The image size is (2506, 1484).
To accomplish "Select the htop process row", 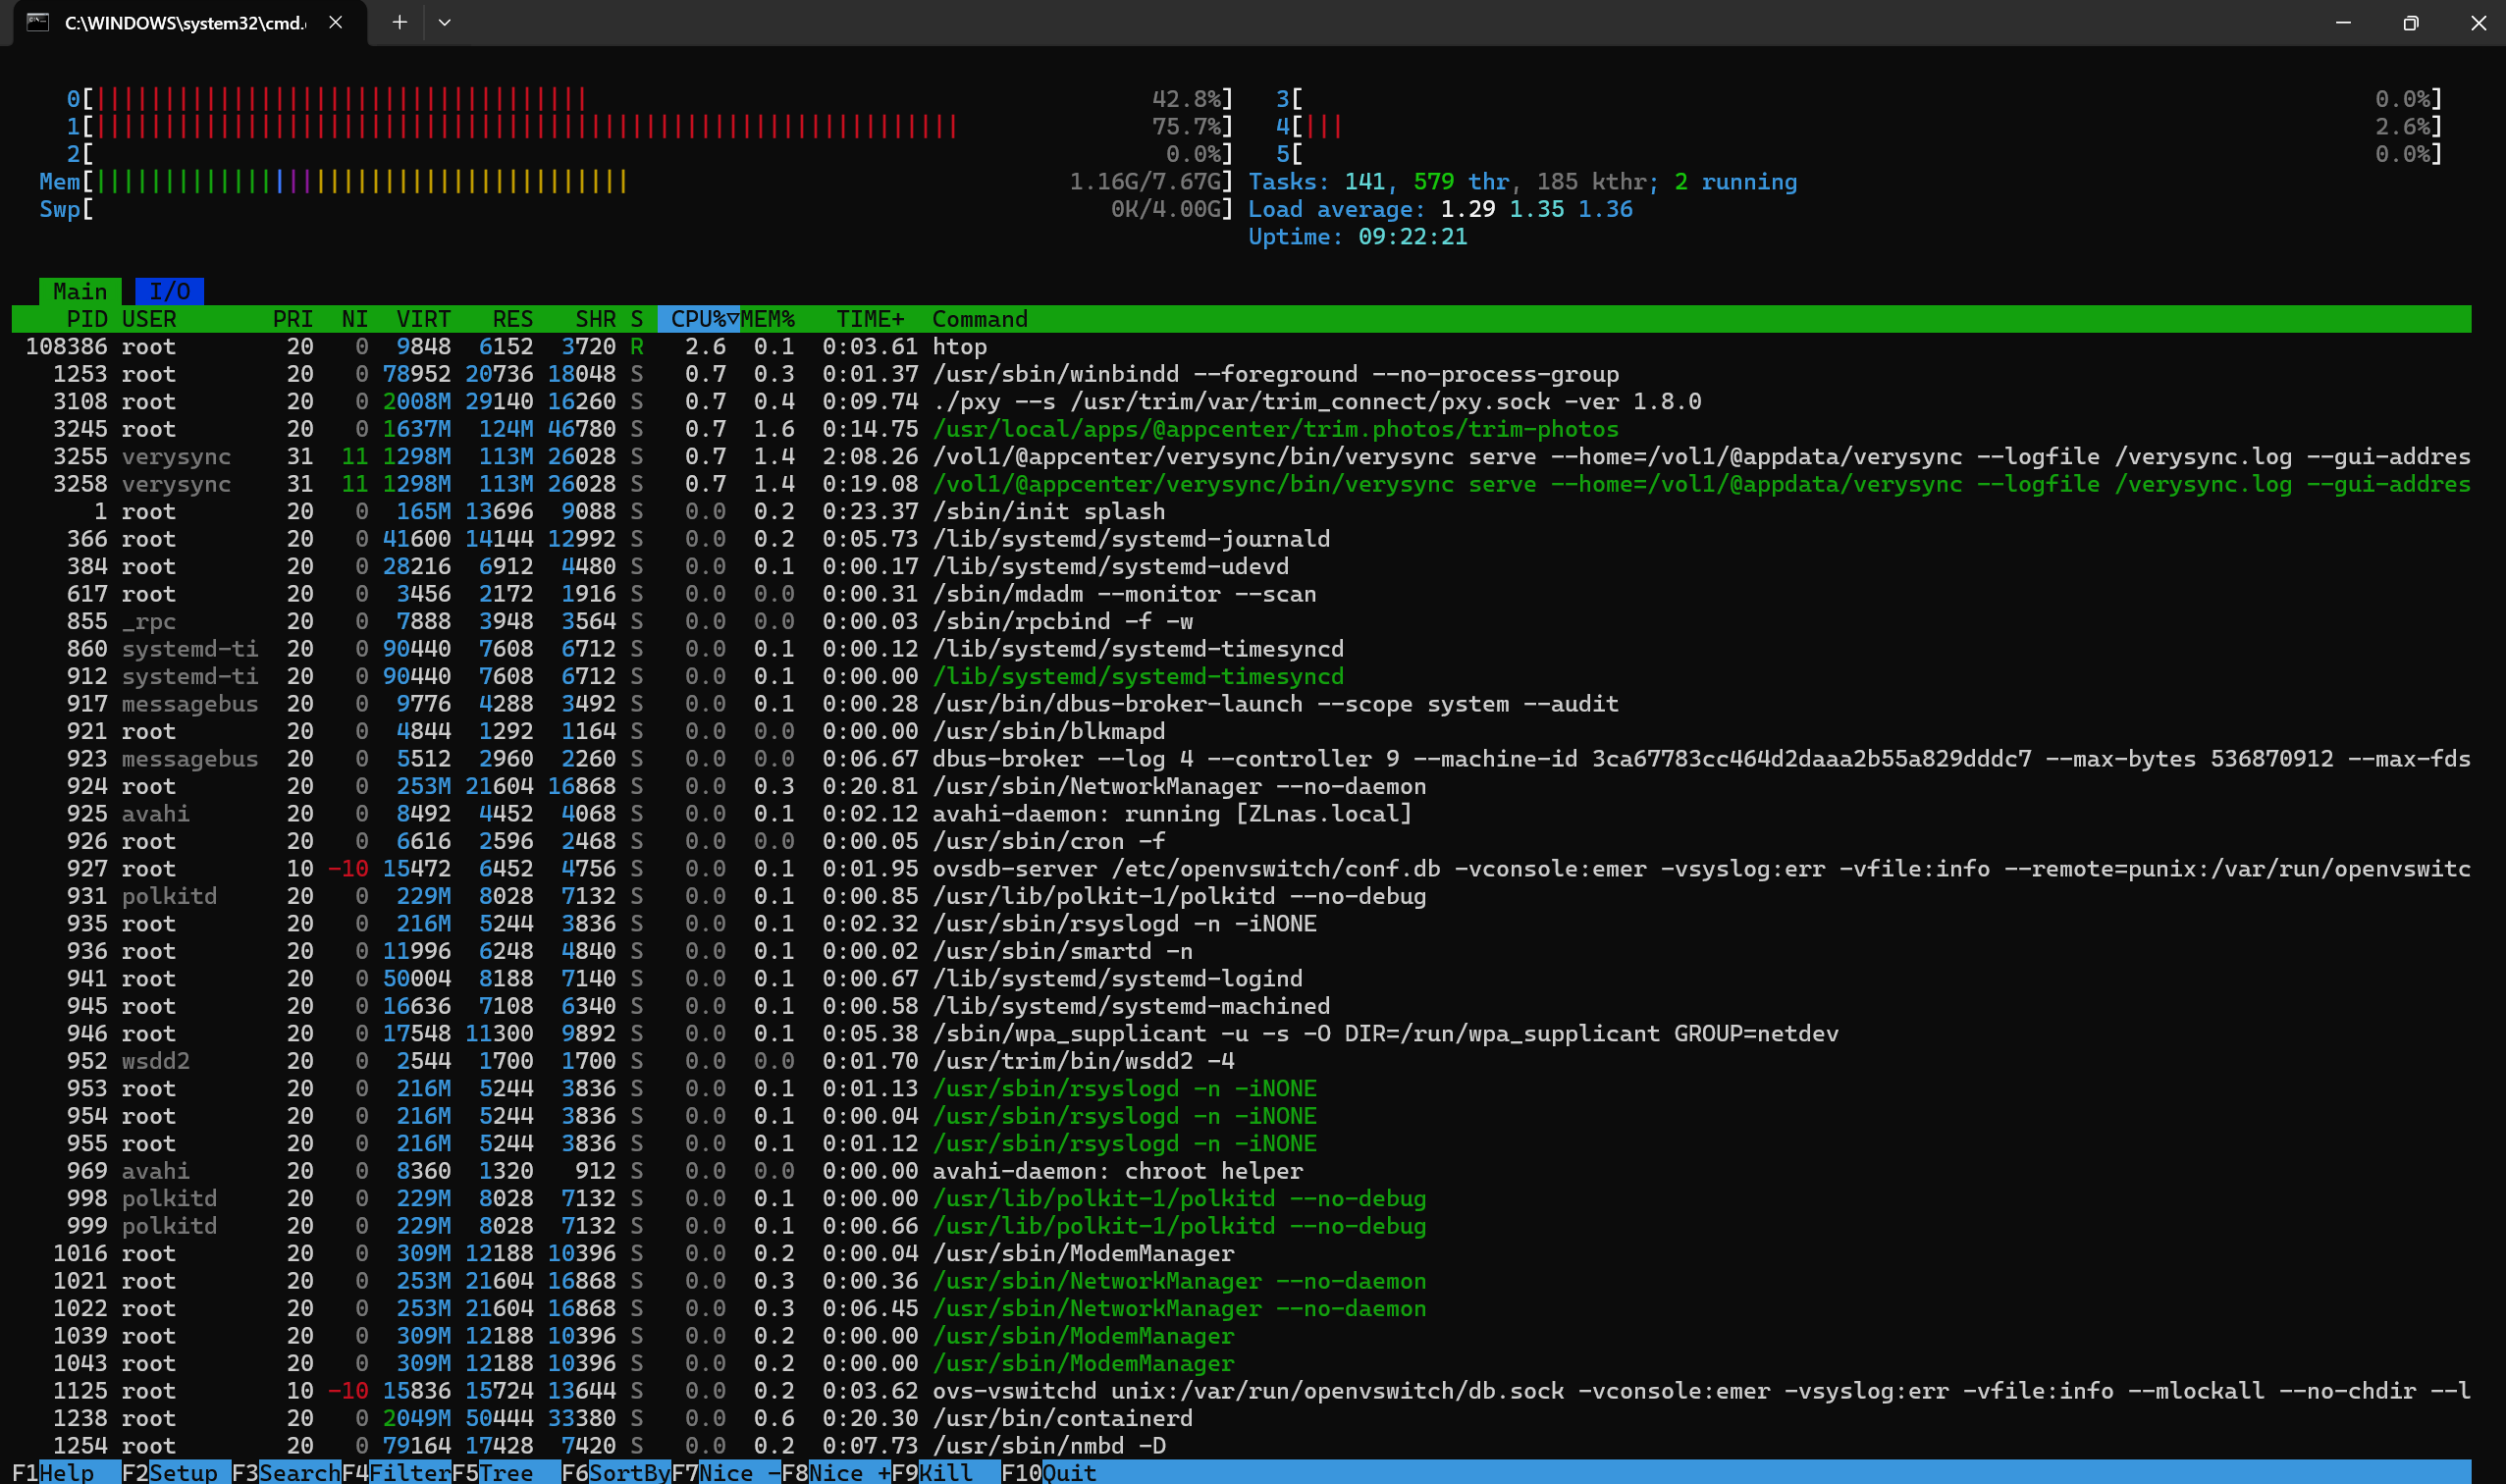I will tap(960, 347).
